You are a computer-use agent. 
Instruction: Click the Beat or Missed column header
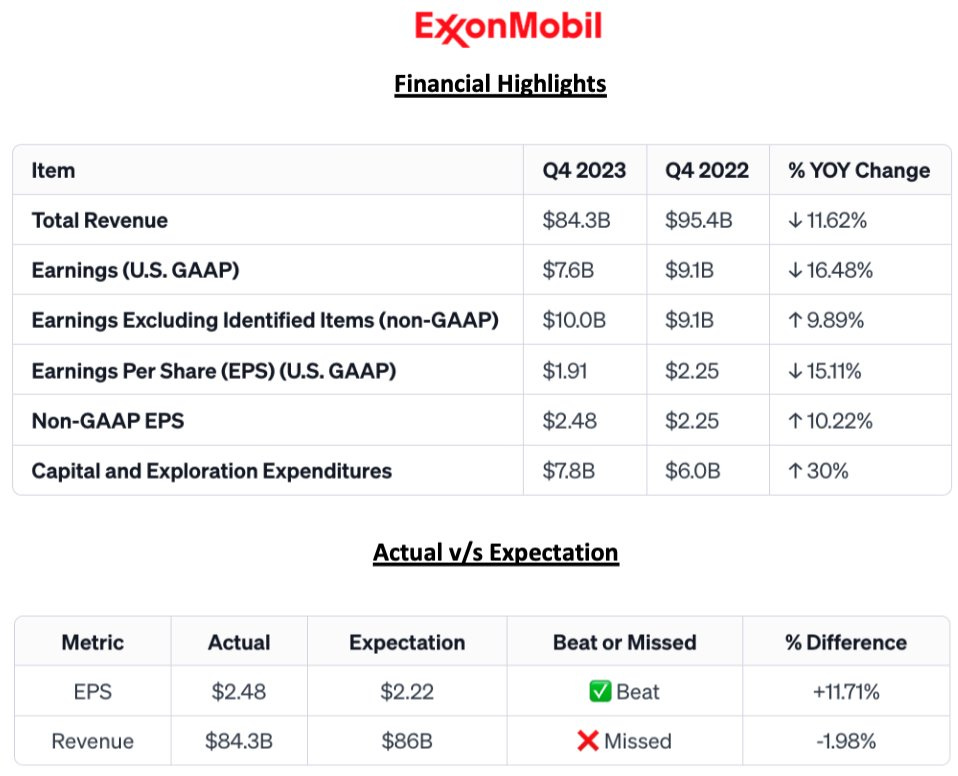(x=625, y=643)
